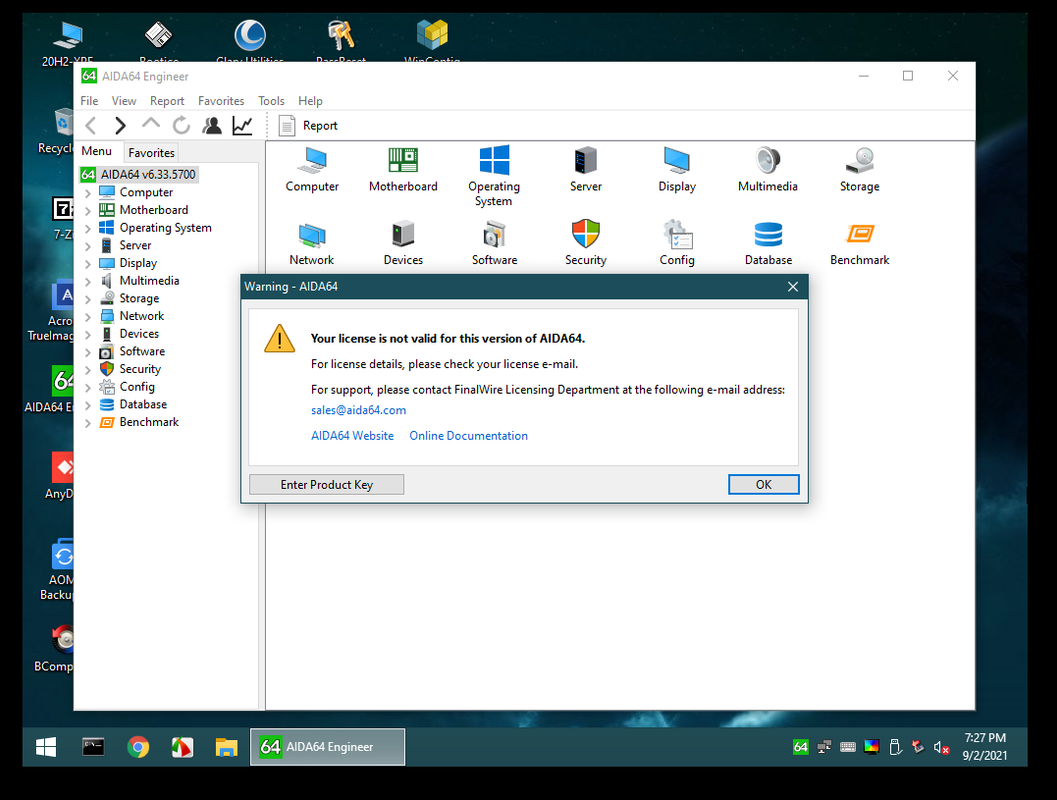Navigate up one level via toolbar arrow

(x=150, y=124)
